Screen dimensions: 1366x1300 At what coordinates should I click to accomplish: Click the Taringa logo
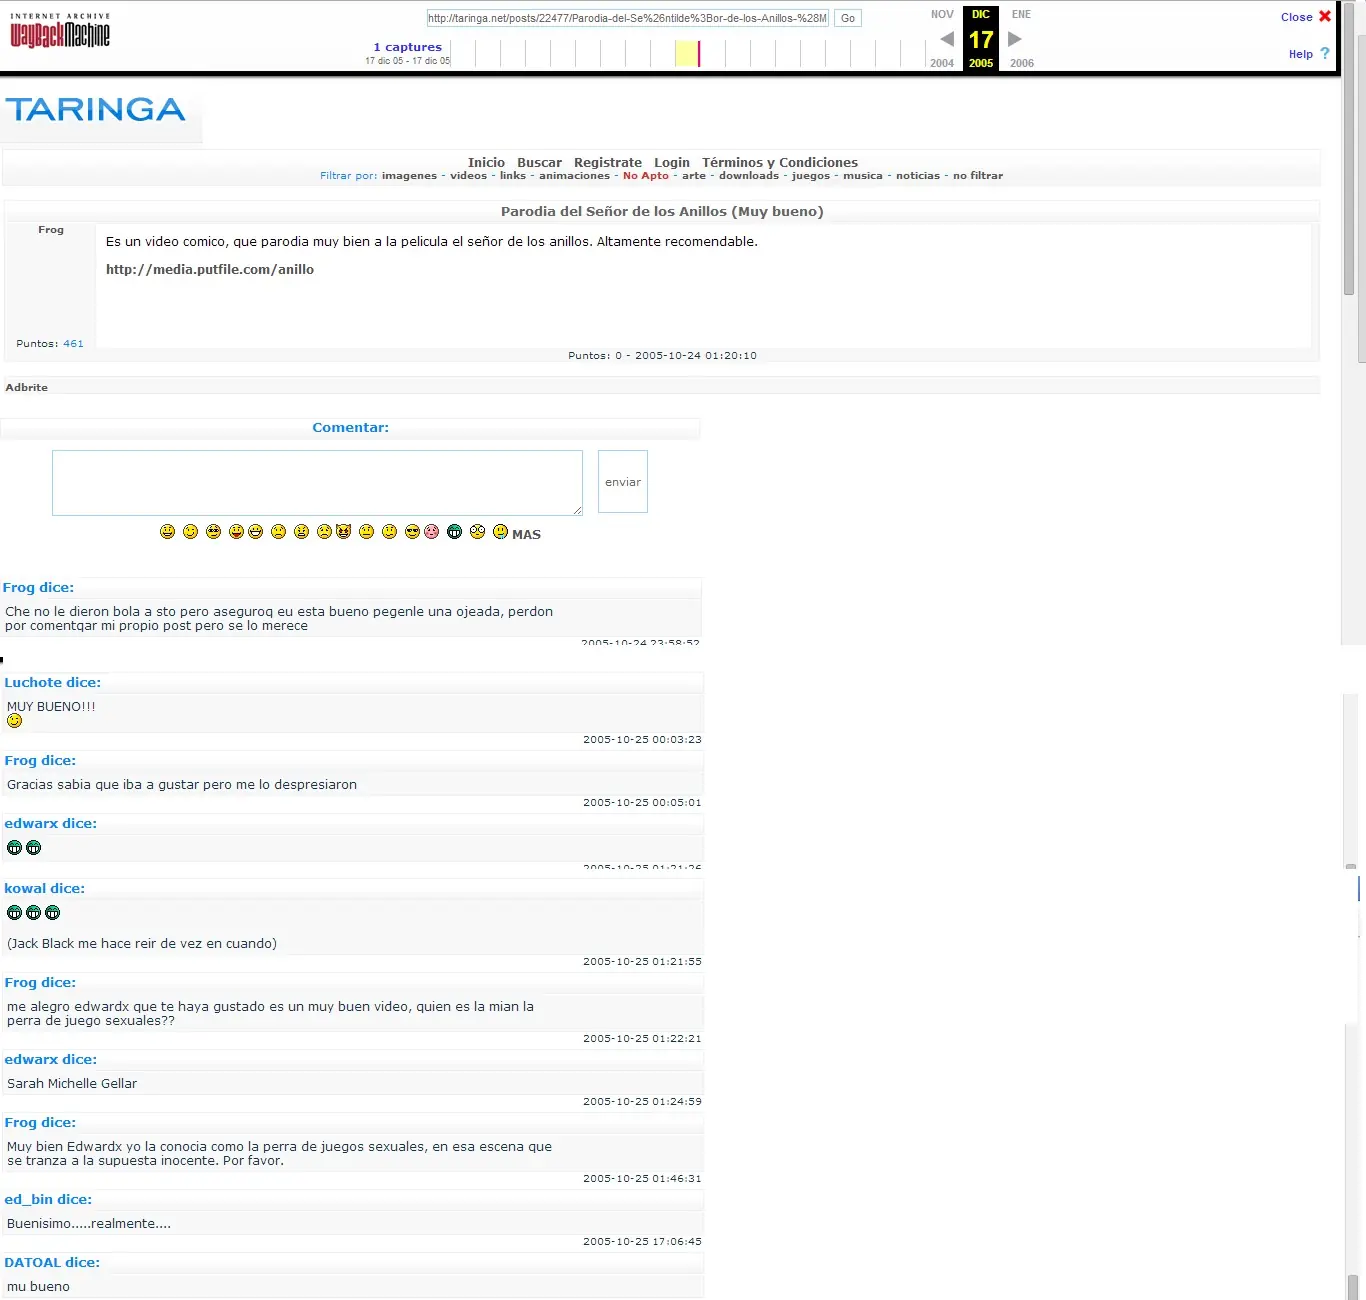(96, 109)
